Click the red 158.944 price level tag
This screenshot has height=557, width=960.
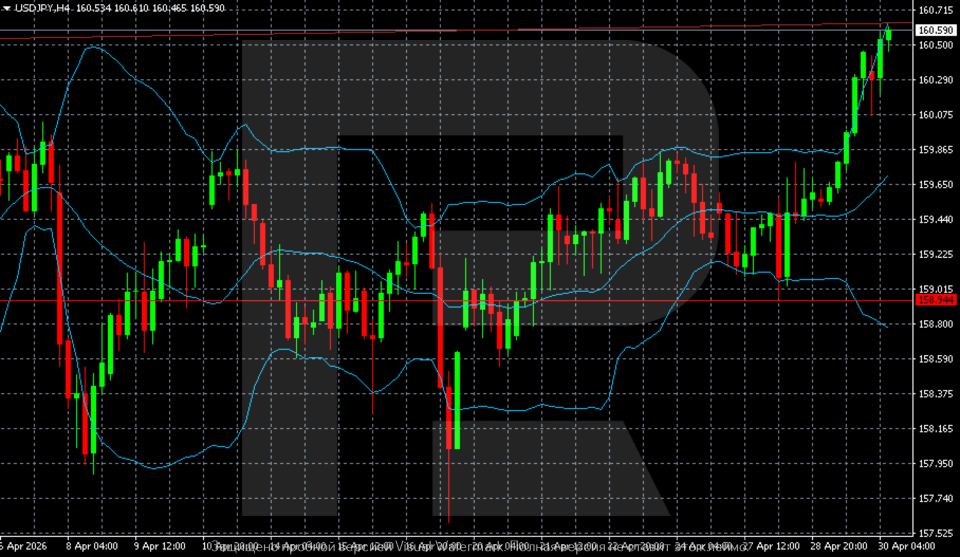932,299
